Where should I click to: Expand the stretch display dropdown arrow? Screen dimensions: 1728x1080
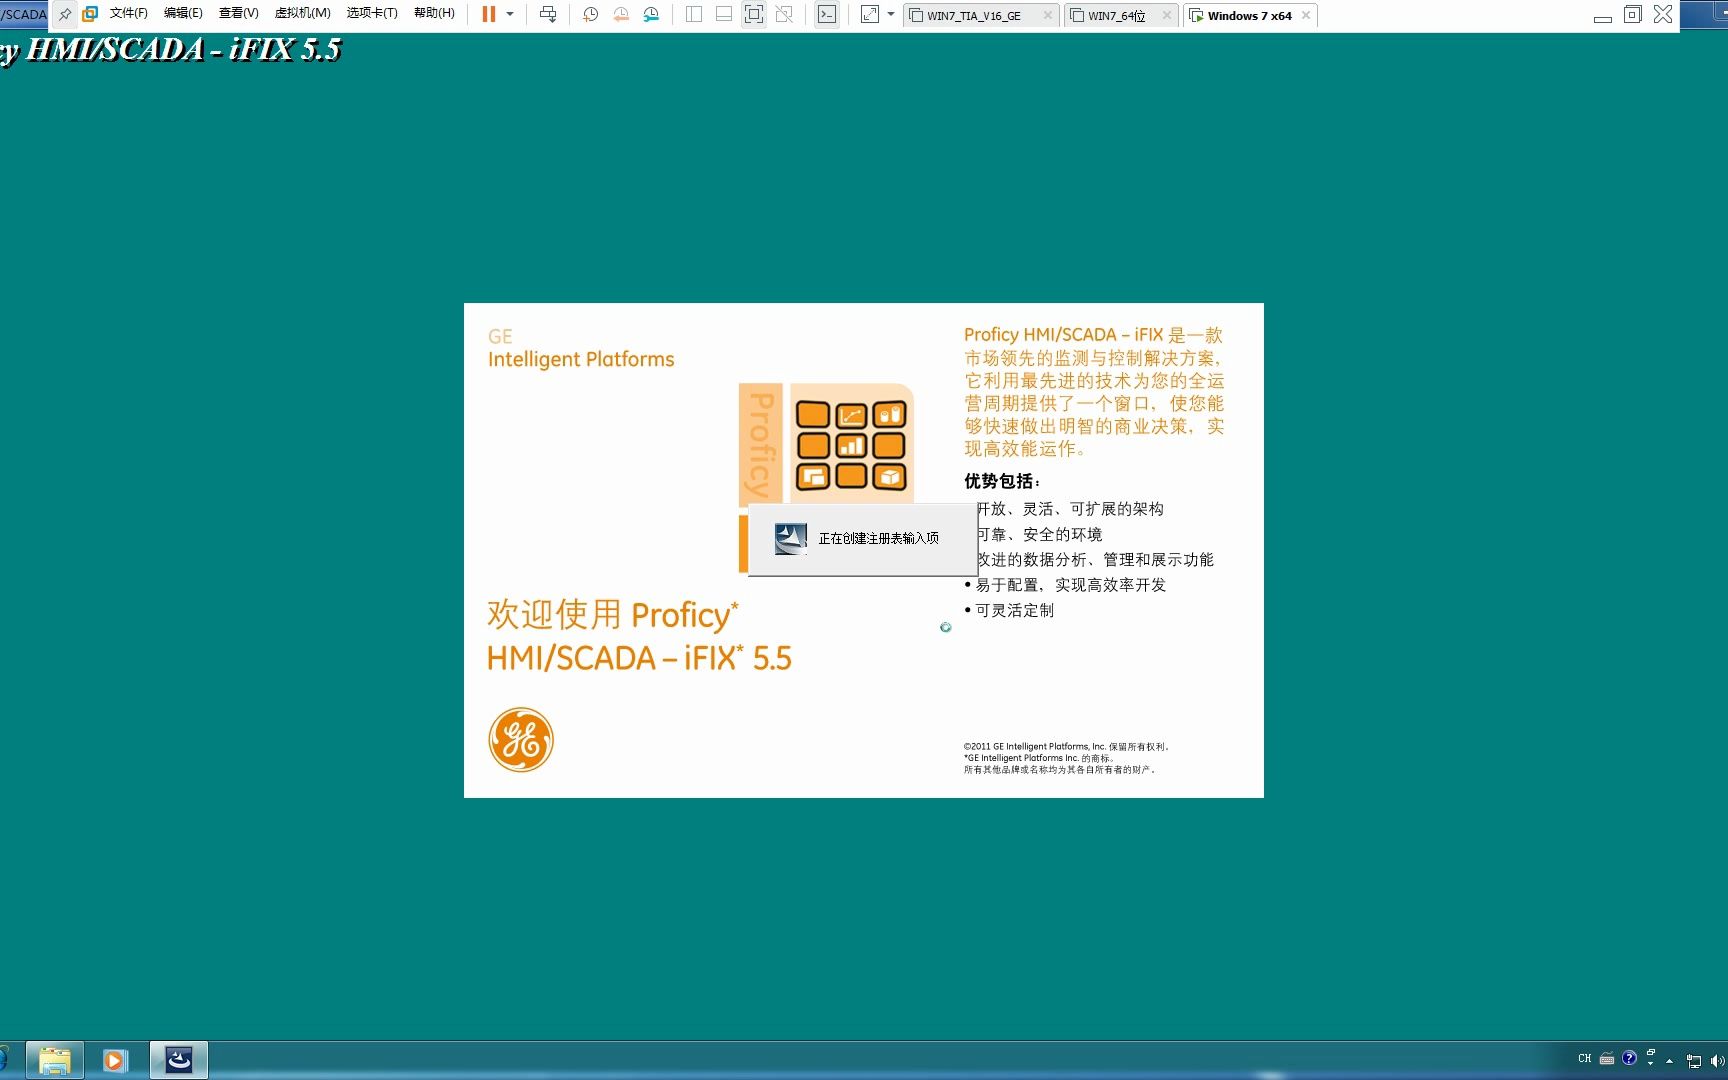point(891,14)
